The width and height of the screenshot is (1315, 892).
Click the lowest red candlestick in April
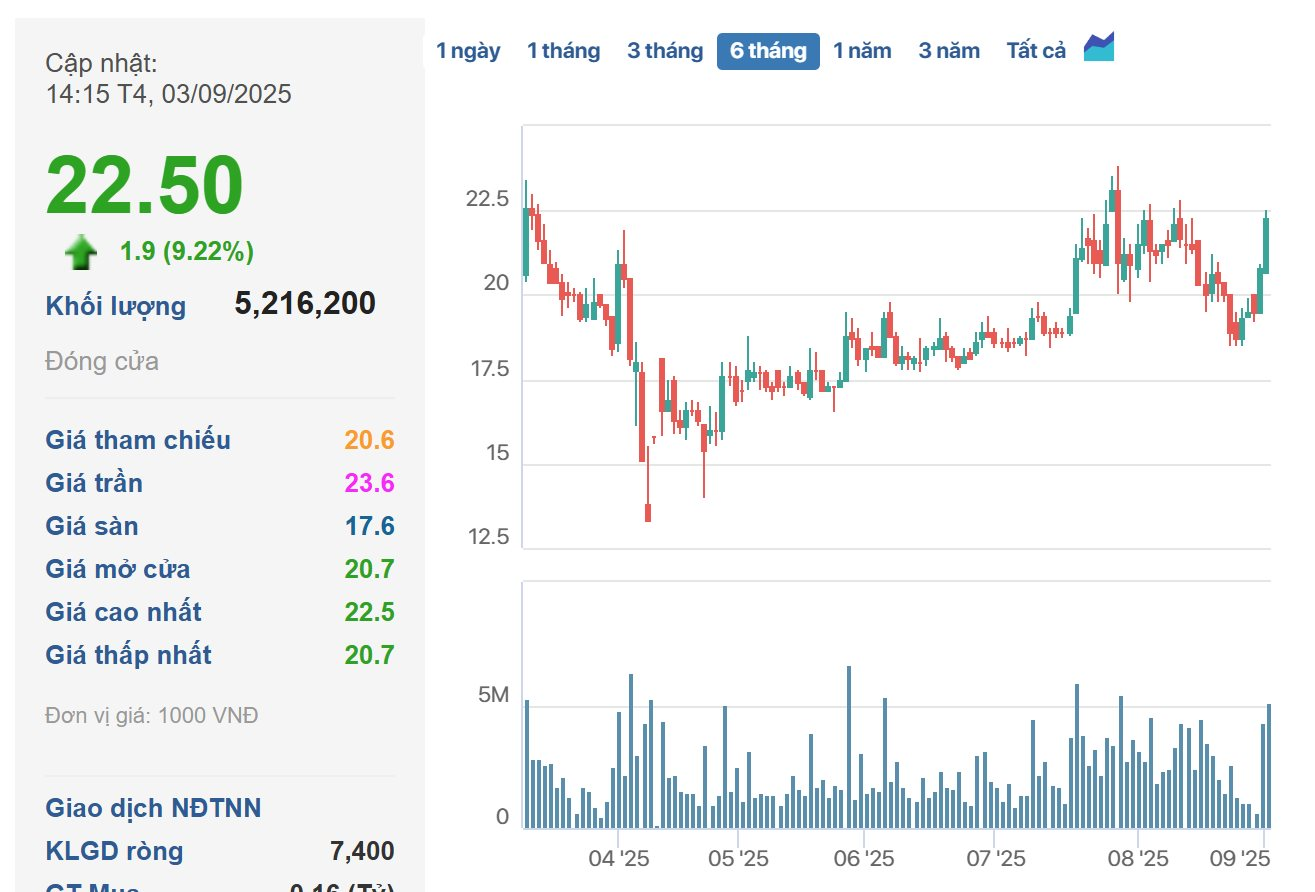pyautogui.click(x=648, y=511)
